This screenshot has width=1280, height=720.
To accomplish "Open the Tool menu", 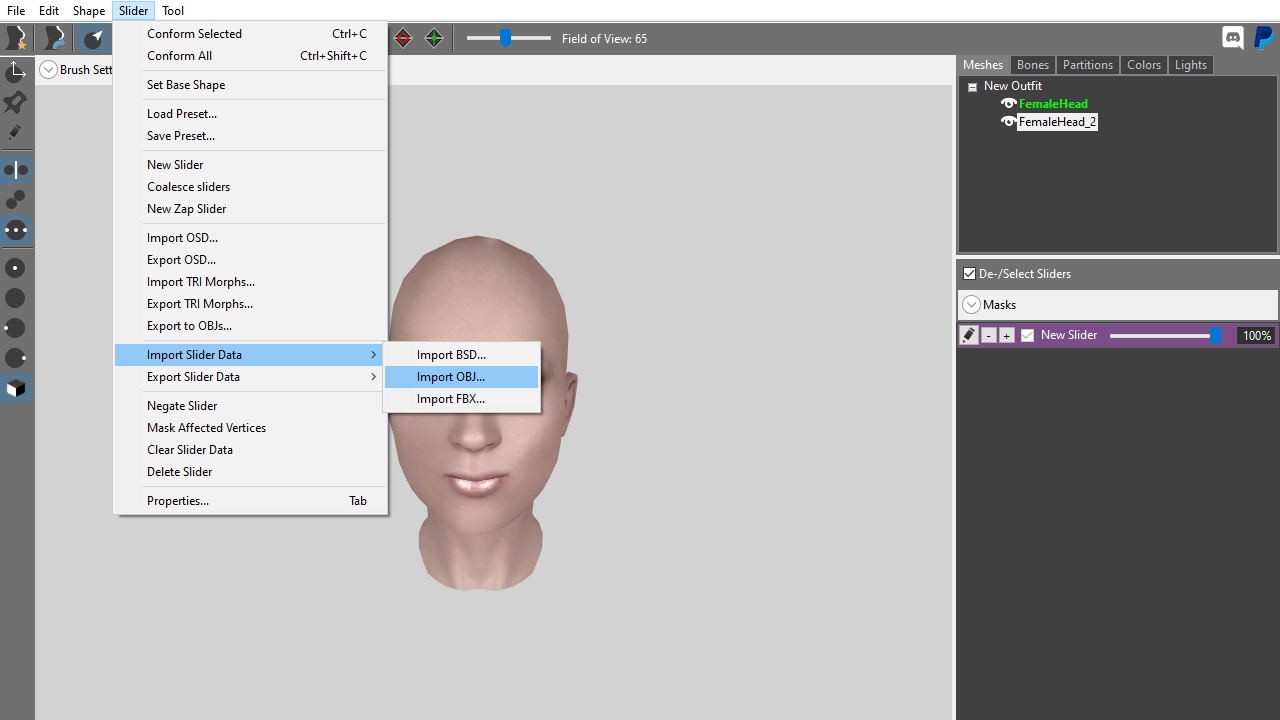I will (x=173, y=11).
